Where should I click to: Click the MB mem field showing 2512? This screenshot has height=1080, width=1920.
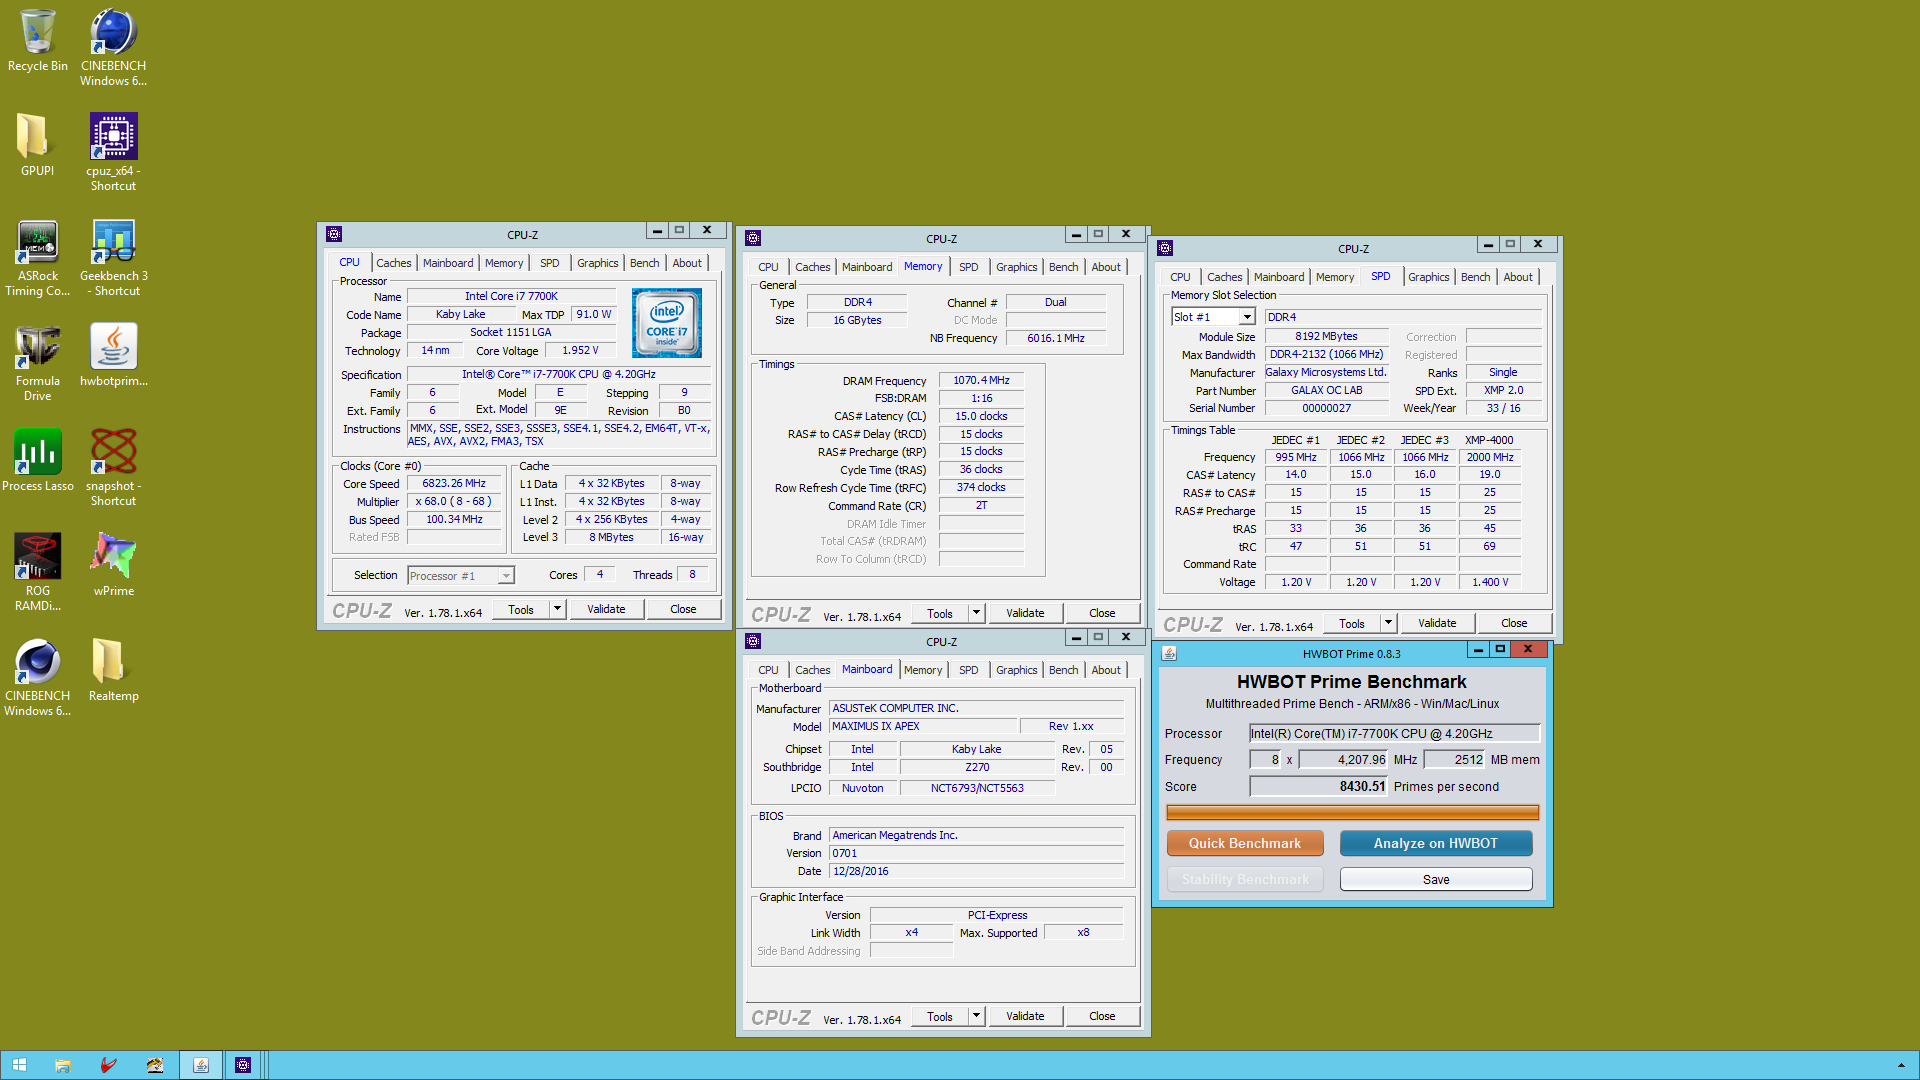[1455, 760]
